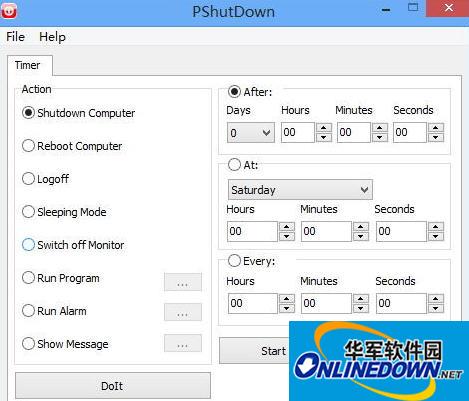Click the At Minutes input field

pos(326,231)
